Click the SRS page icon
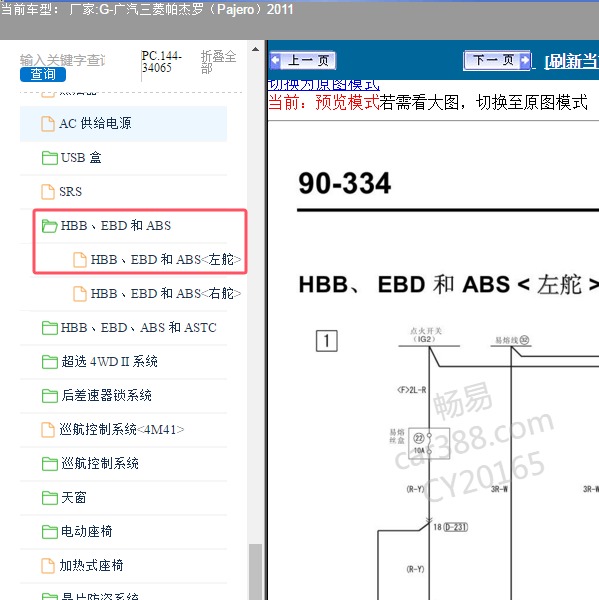This screenshot has width=599, height=600. pyautogui.click(x=48, y=192)
